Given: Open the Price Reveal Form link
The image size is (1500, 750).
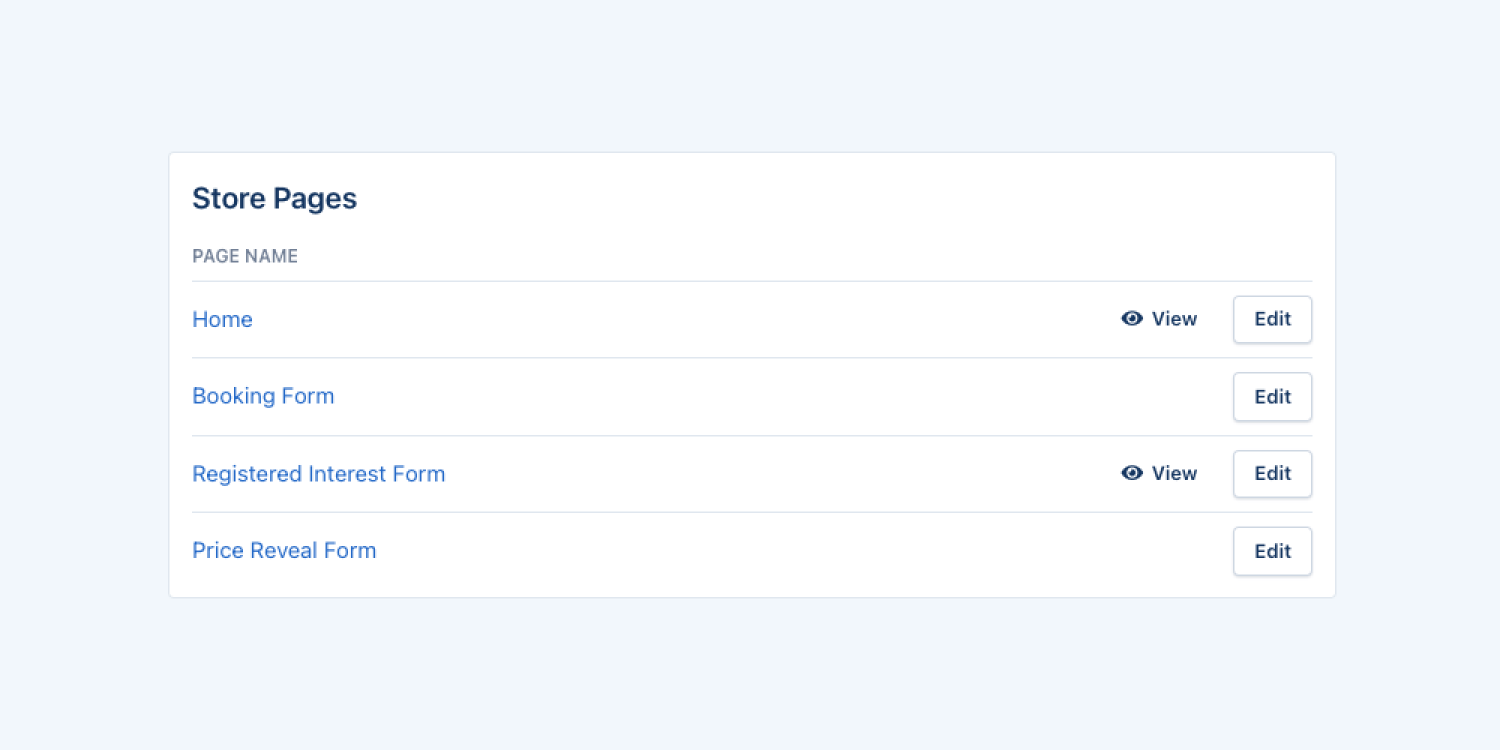Looking at the screenshot, I should [284, 551].
